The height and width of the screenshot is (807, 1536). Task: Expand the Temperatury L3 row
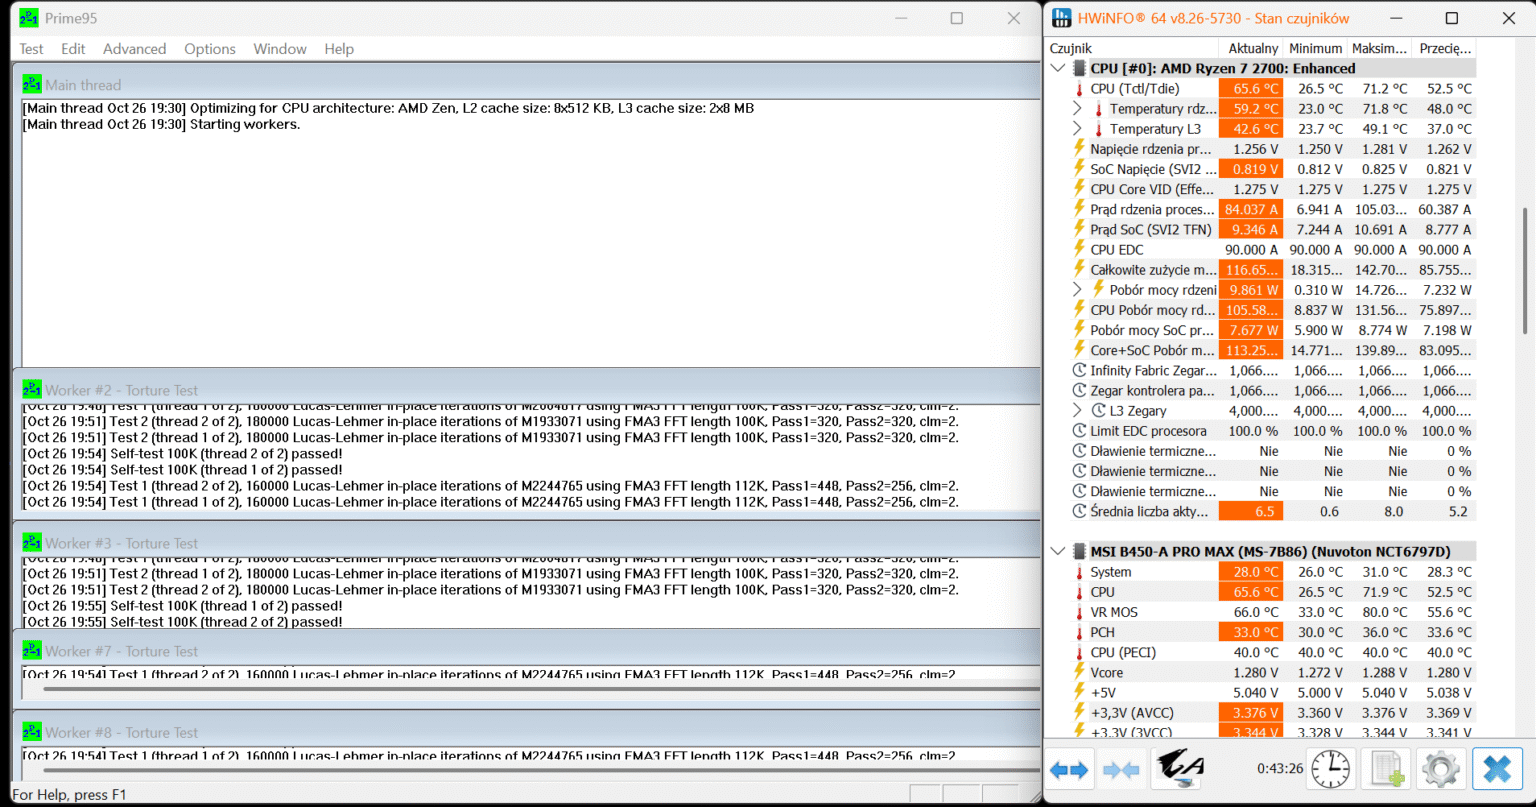(1077, 129)
